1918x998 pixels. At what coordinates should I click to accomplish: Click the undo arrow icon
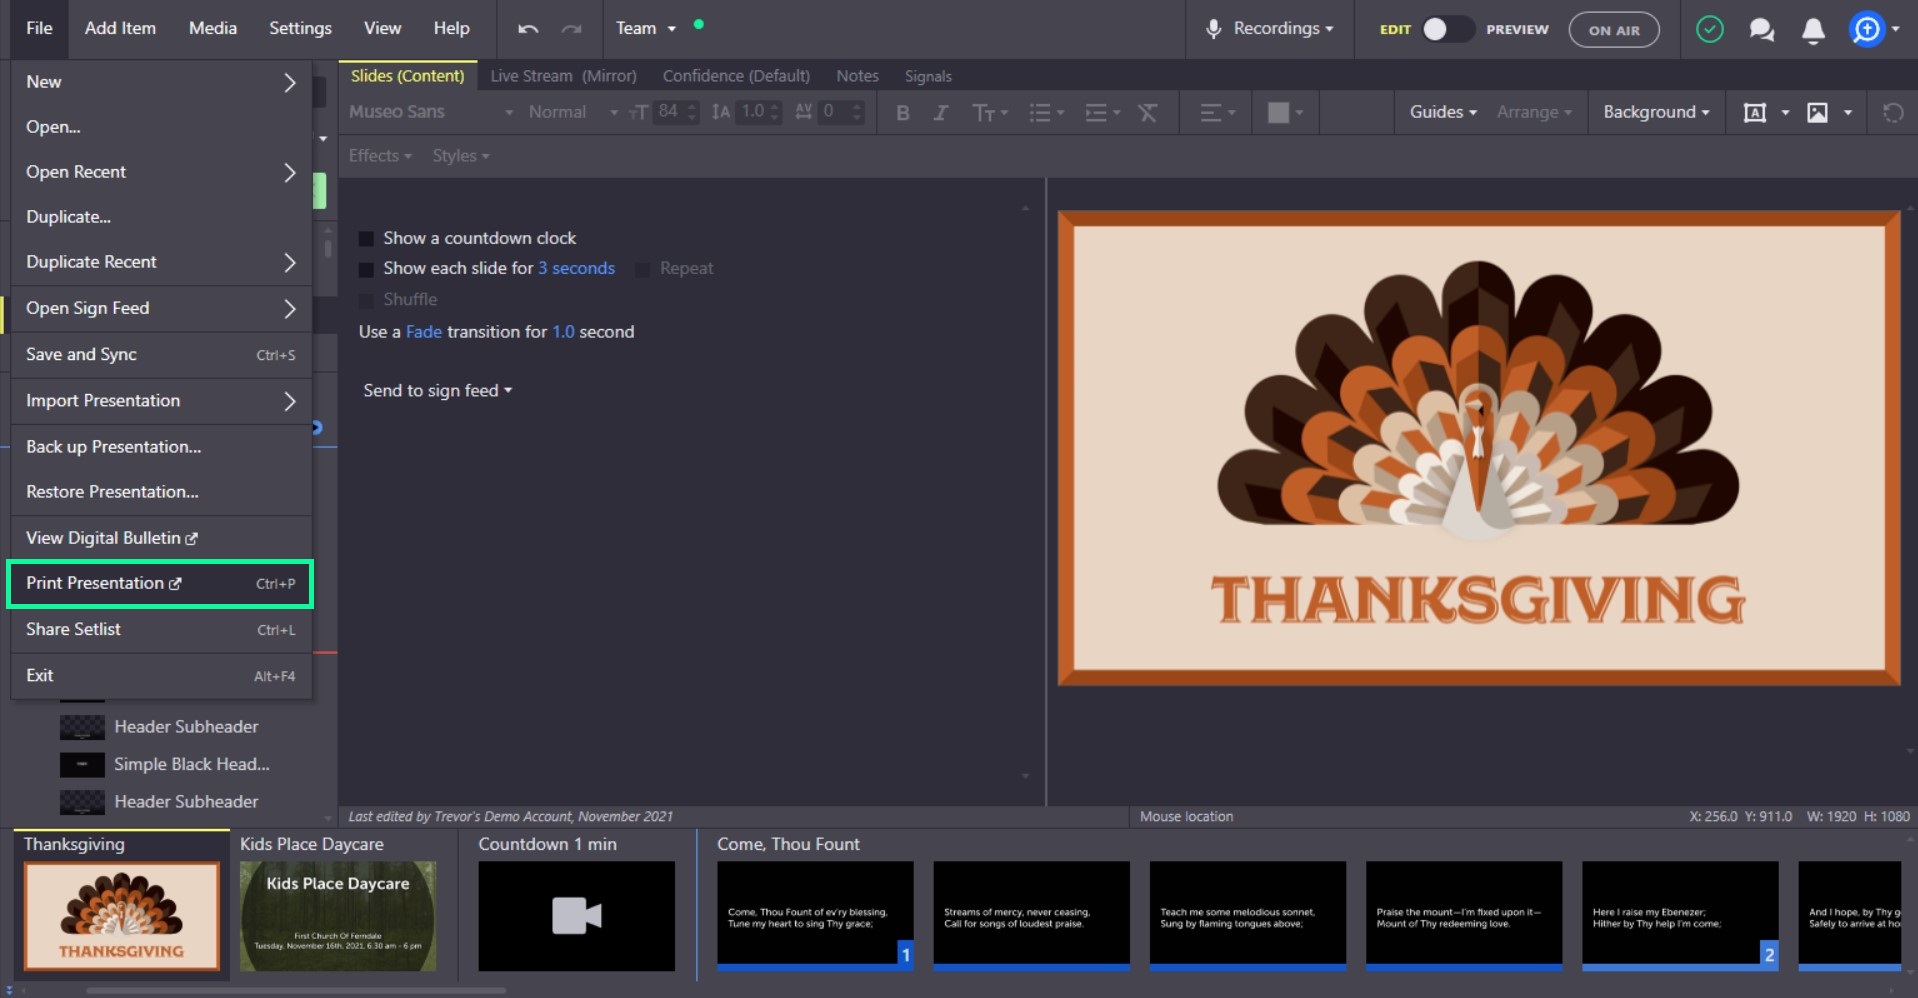click(528, 29)
